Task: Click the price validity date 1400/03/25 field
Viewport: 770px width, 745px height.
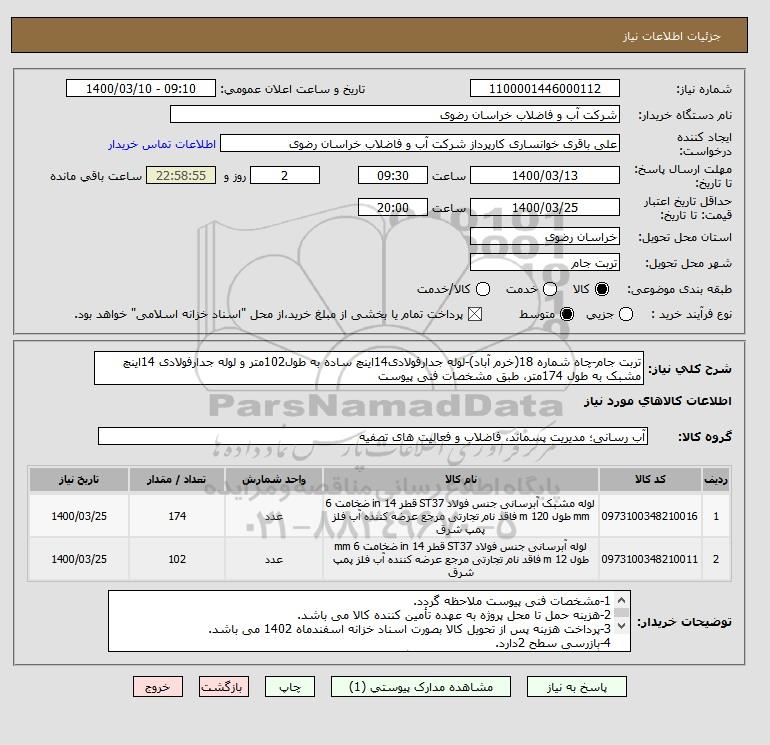Action: tap(545, 207)
